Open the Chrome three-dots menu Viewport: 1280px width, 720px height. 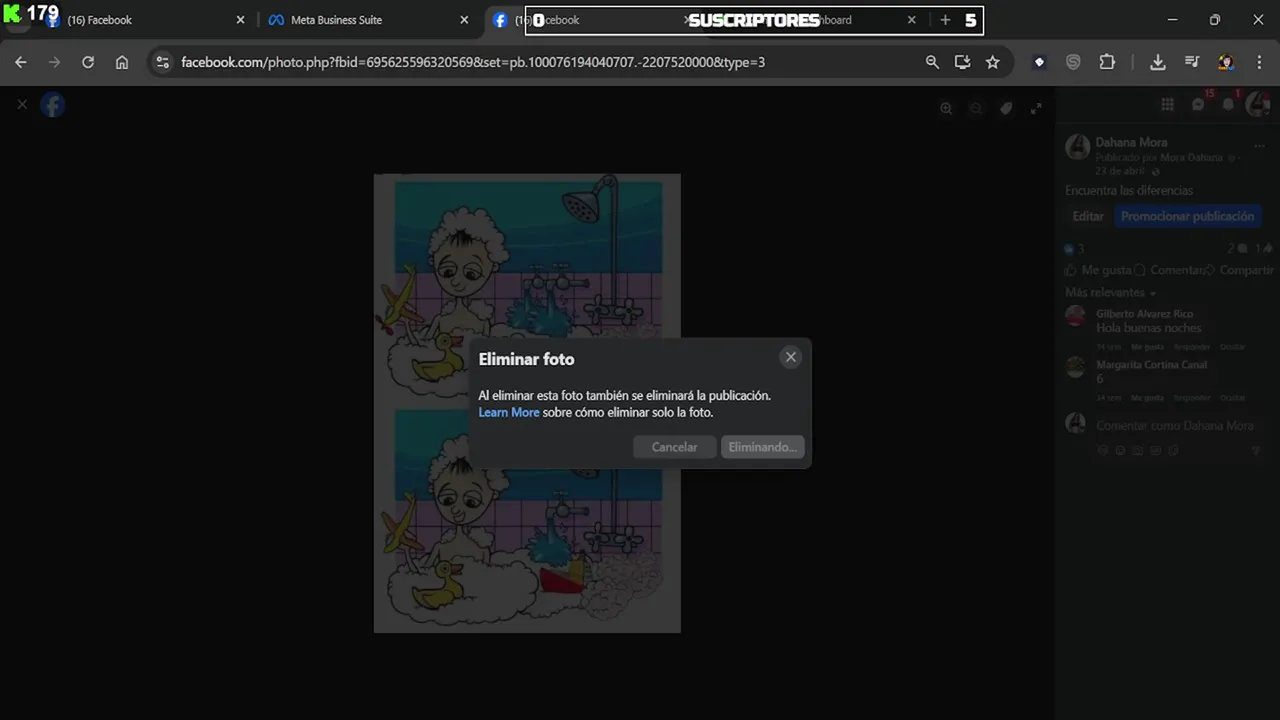(1259, 62)
